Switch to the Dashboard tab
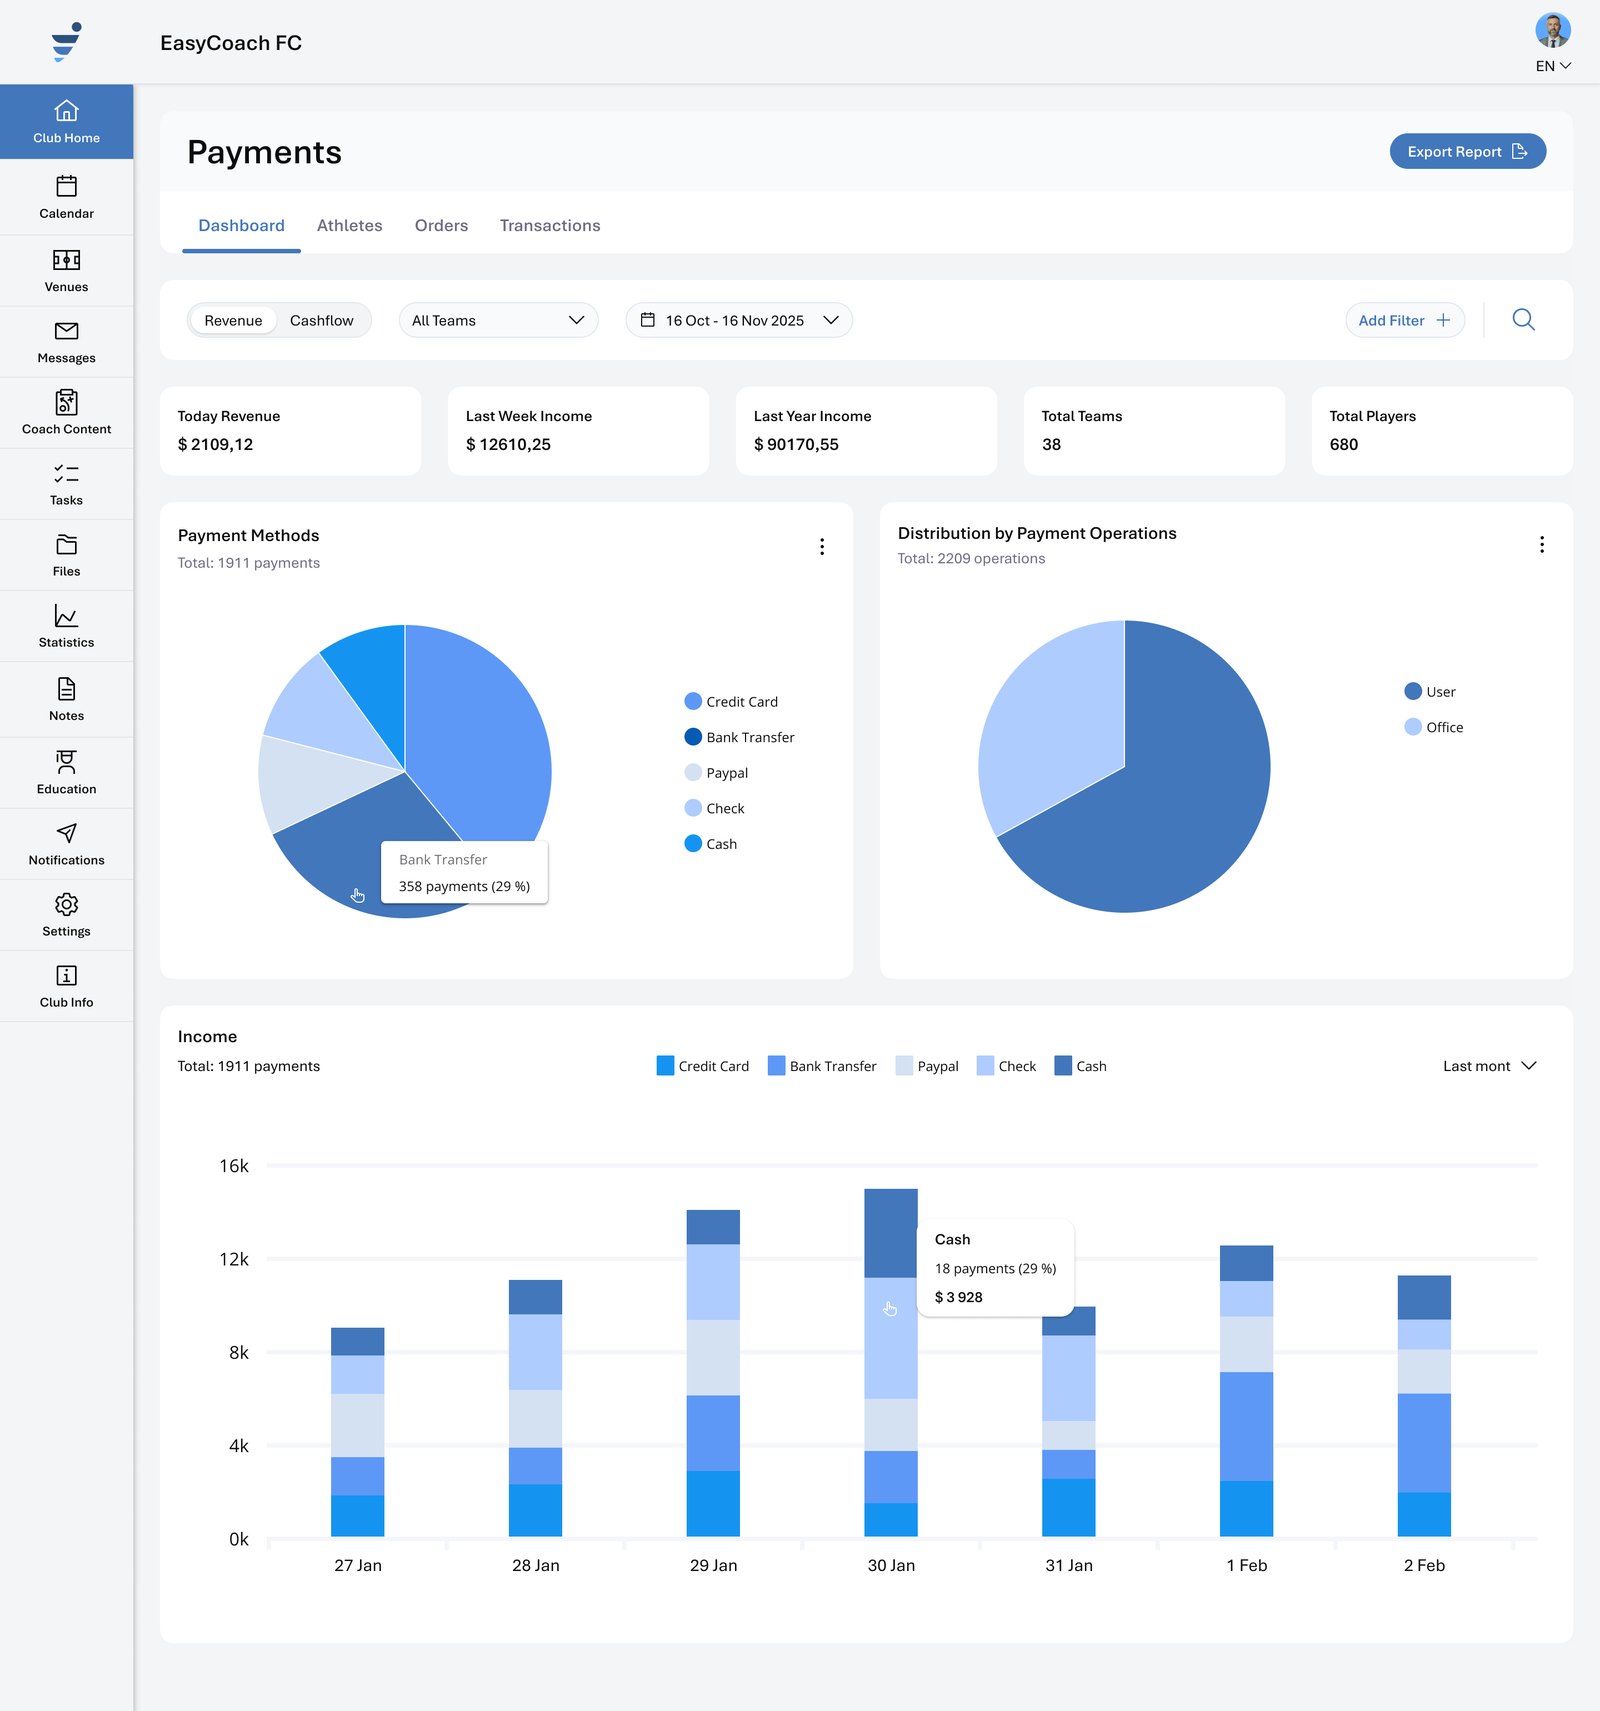 [241, 225]
